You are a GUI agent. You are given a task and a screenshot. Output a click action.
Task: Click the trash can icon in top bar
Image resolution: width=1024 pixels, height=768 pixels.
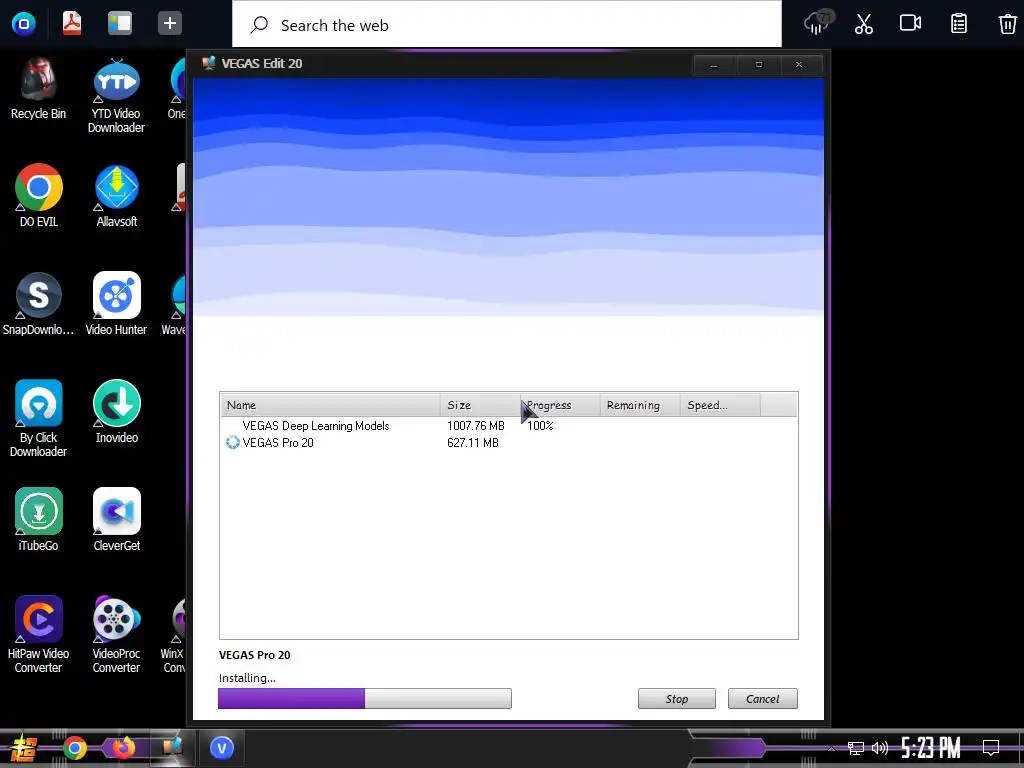[x=1008, y=24]
